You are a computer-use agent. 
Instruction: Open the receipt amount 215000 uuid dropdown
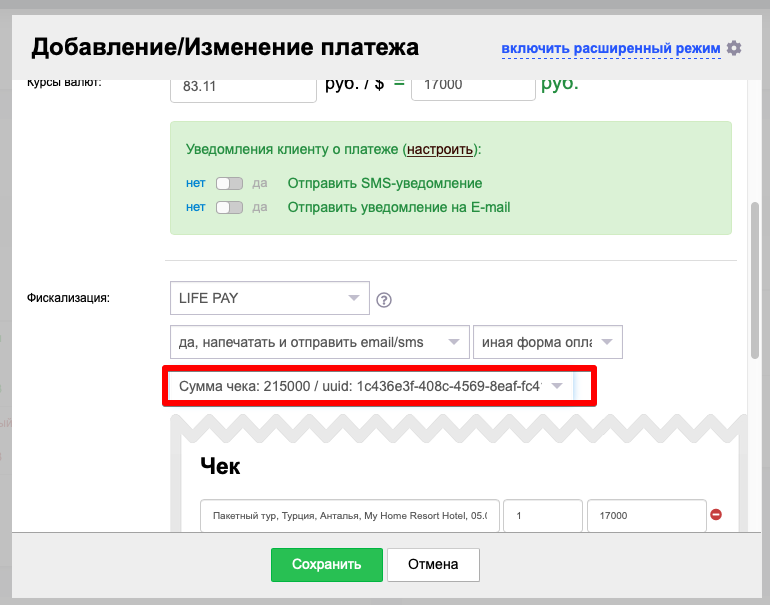(x=371, y=386)
